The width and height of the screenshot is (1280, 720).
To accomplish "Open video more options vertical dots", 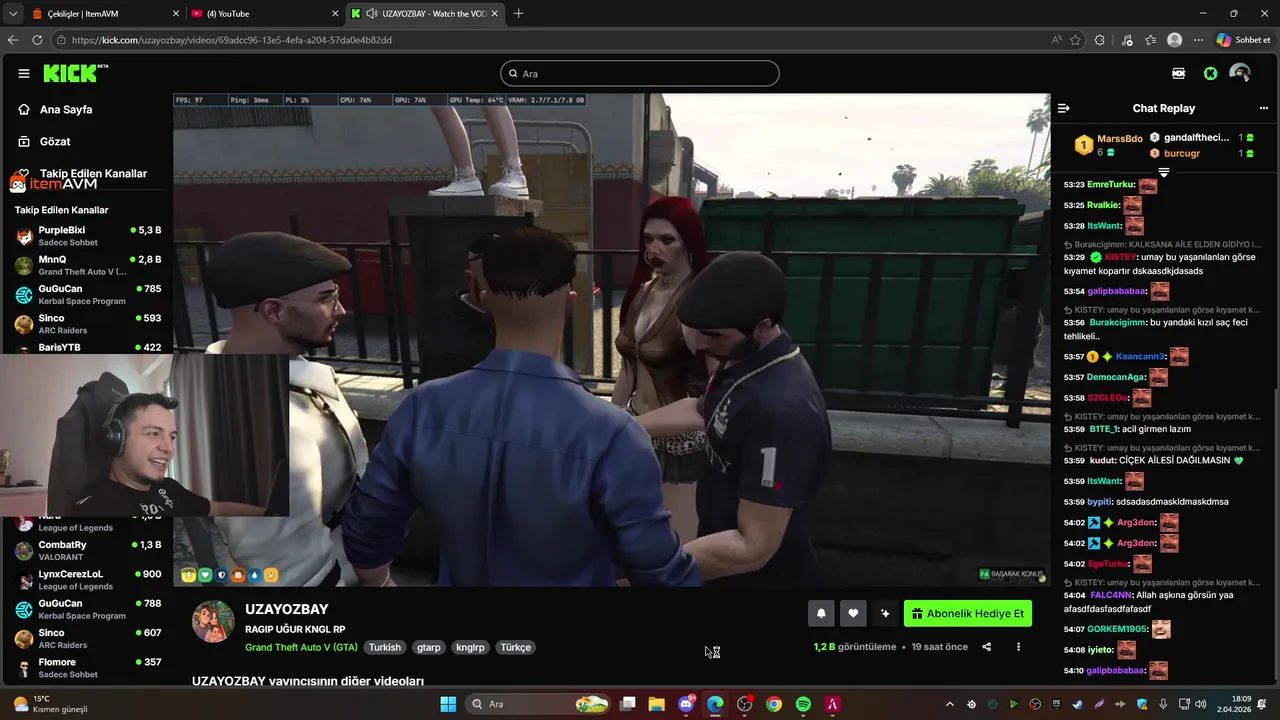I will coord(1018,647).
